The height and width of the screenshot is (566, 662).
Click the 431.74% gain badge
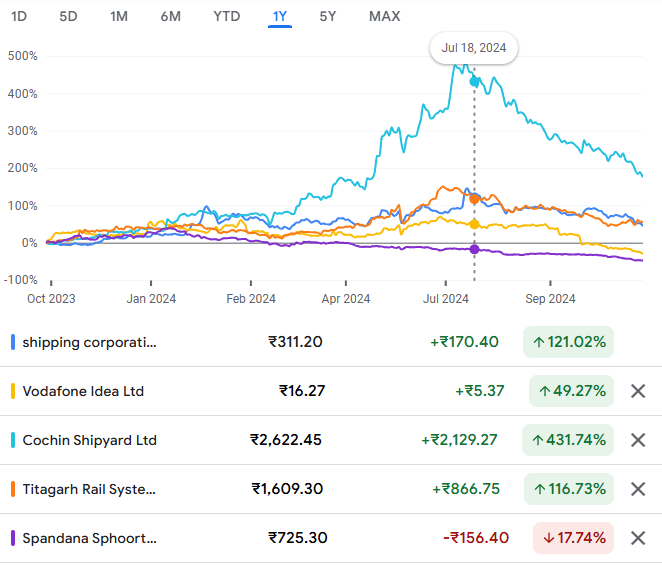pyautogui.click(x=568, y=440)
